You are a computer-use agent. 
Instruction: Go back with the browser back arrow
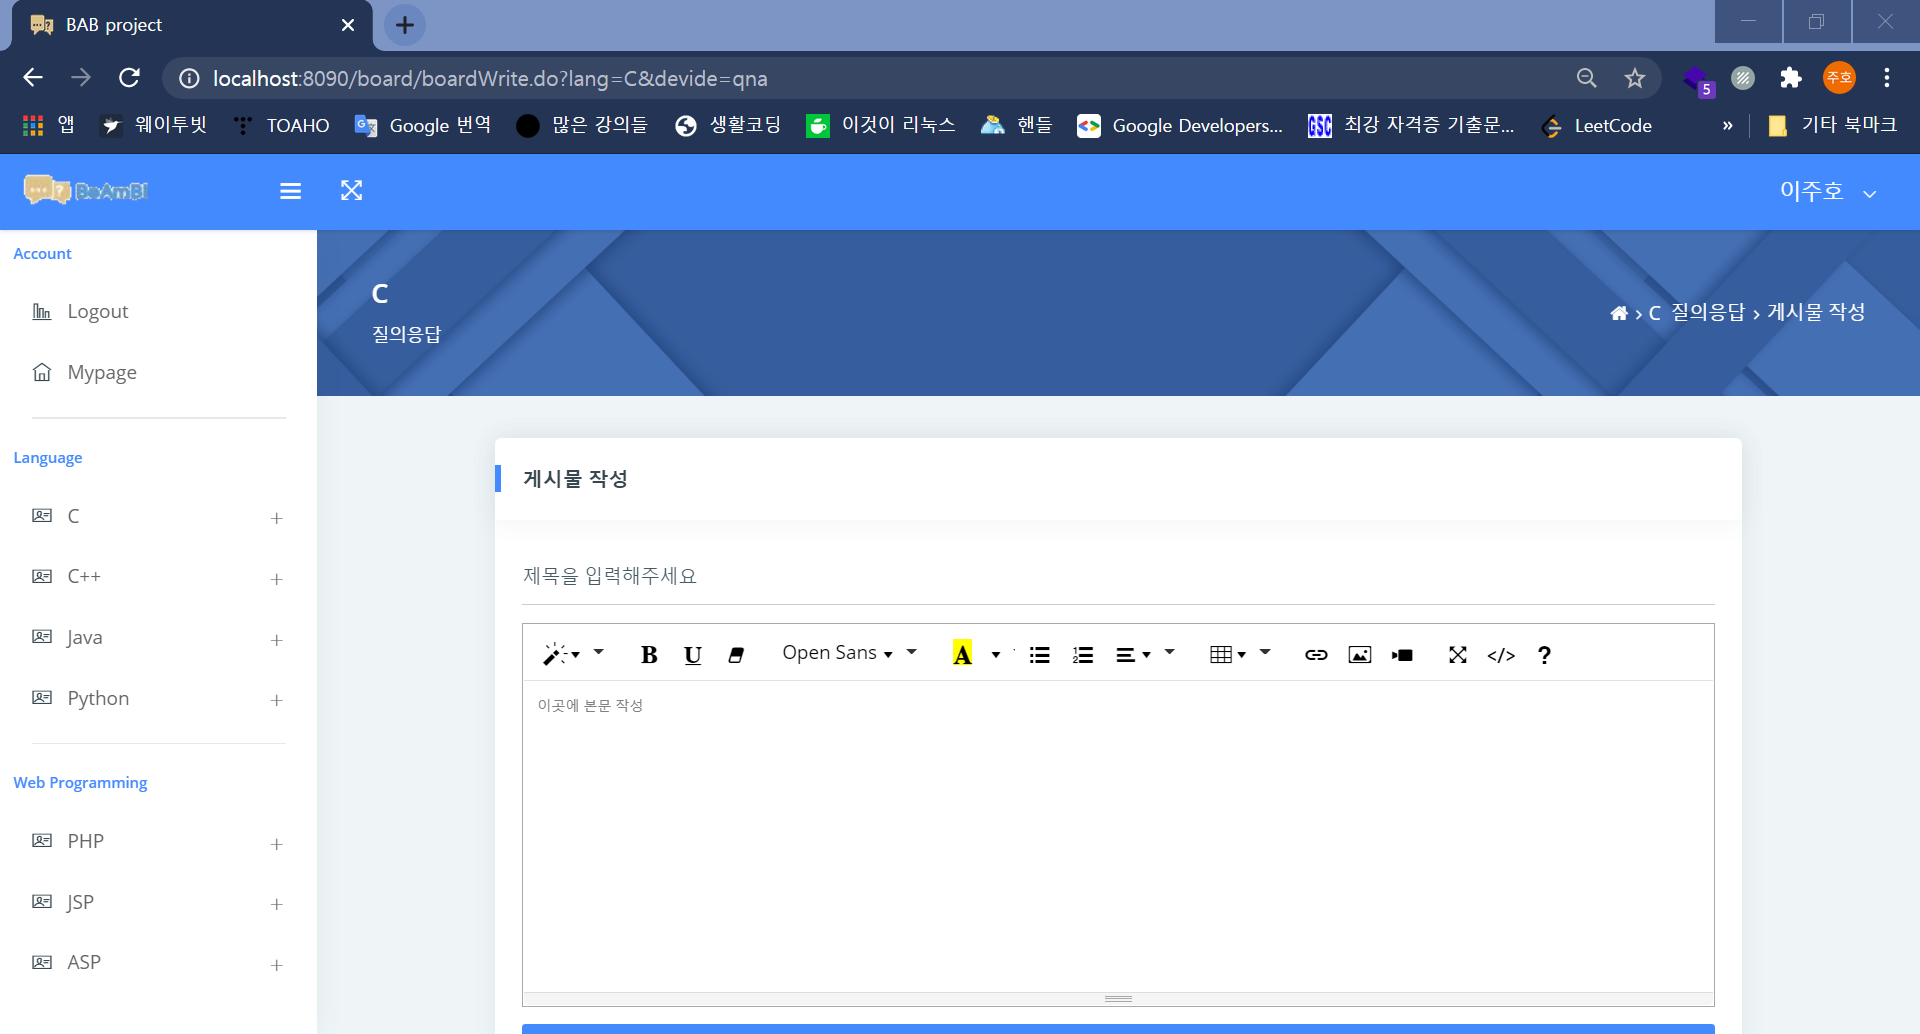(x=33, y=78)
